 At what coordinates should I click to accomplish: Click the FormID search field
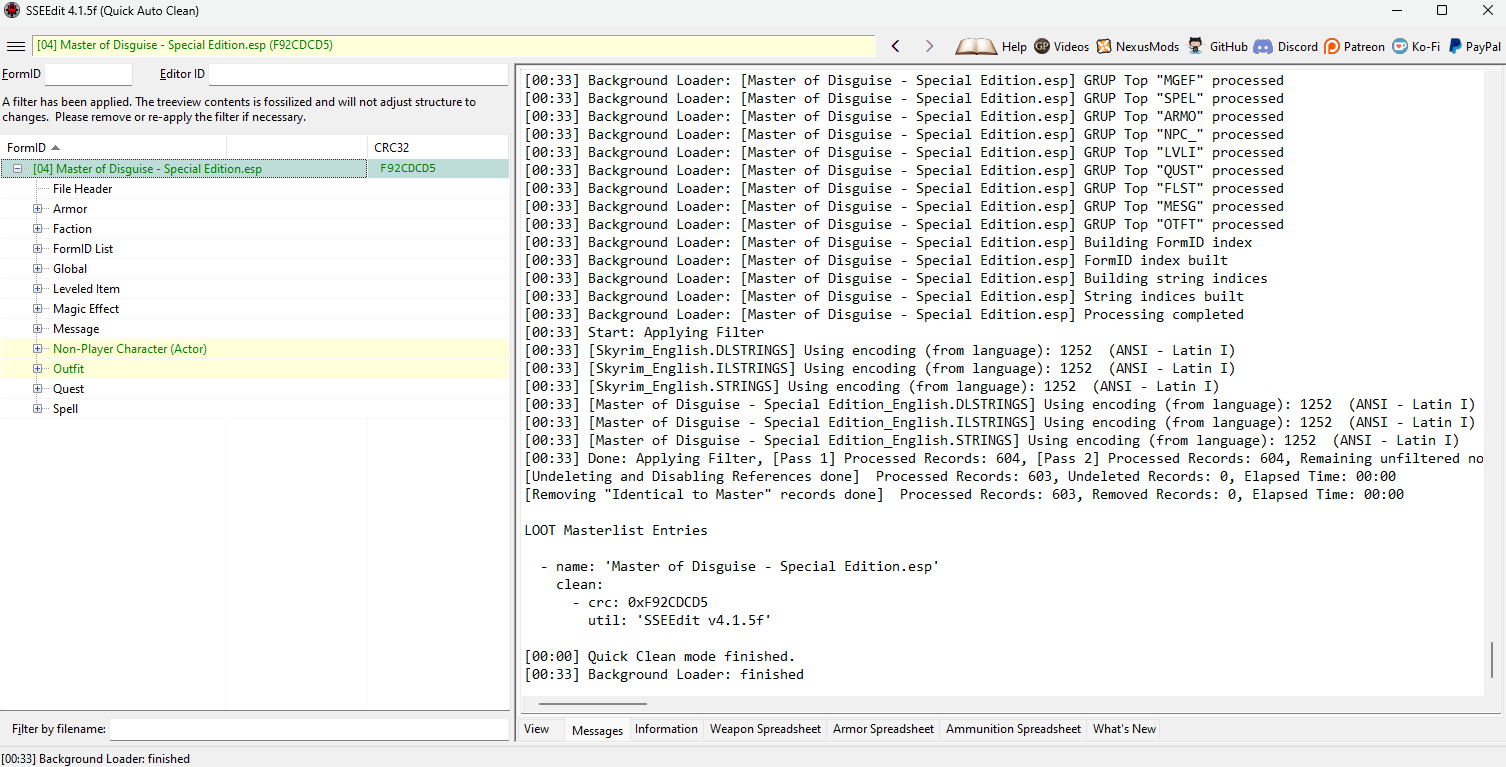coord(88,74)
